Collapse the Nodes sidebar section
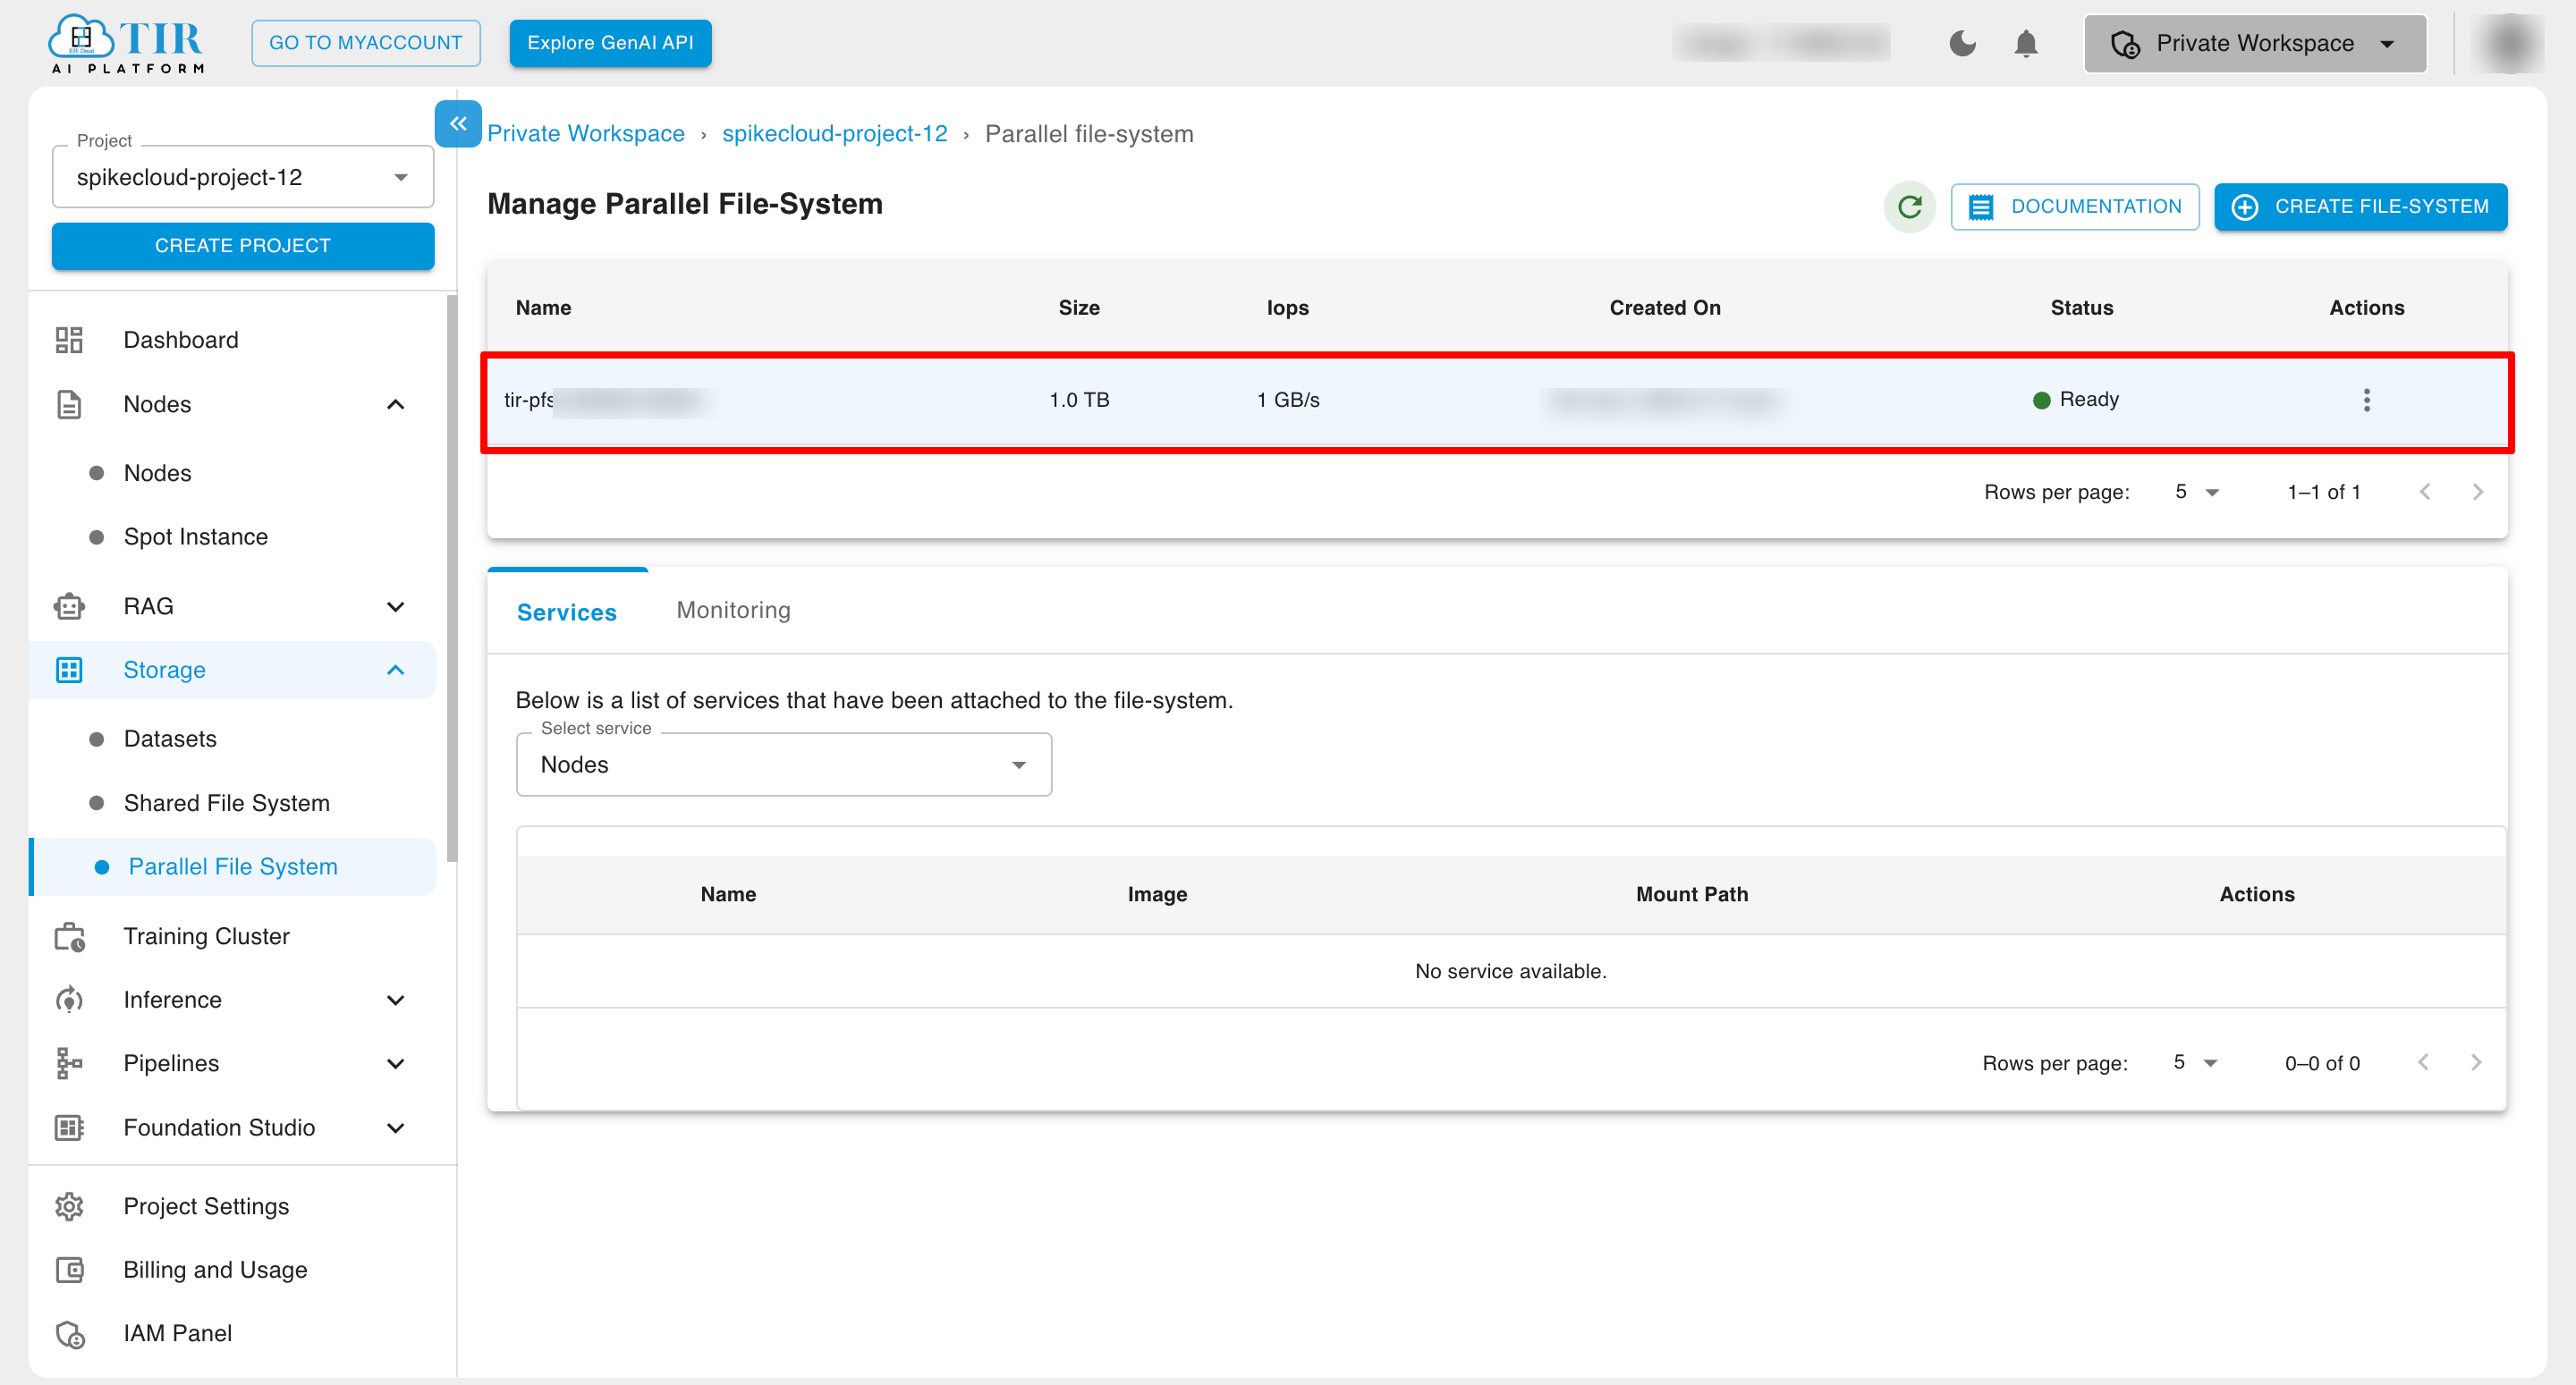Screen dimensions: 2576x1385 (395, 404)
